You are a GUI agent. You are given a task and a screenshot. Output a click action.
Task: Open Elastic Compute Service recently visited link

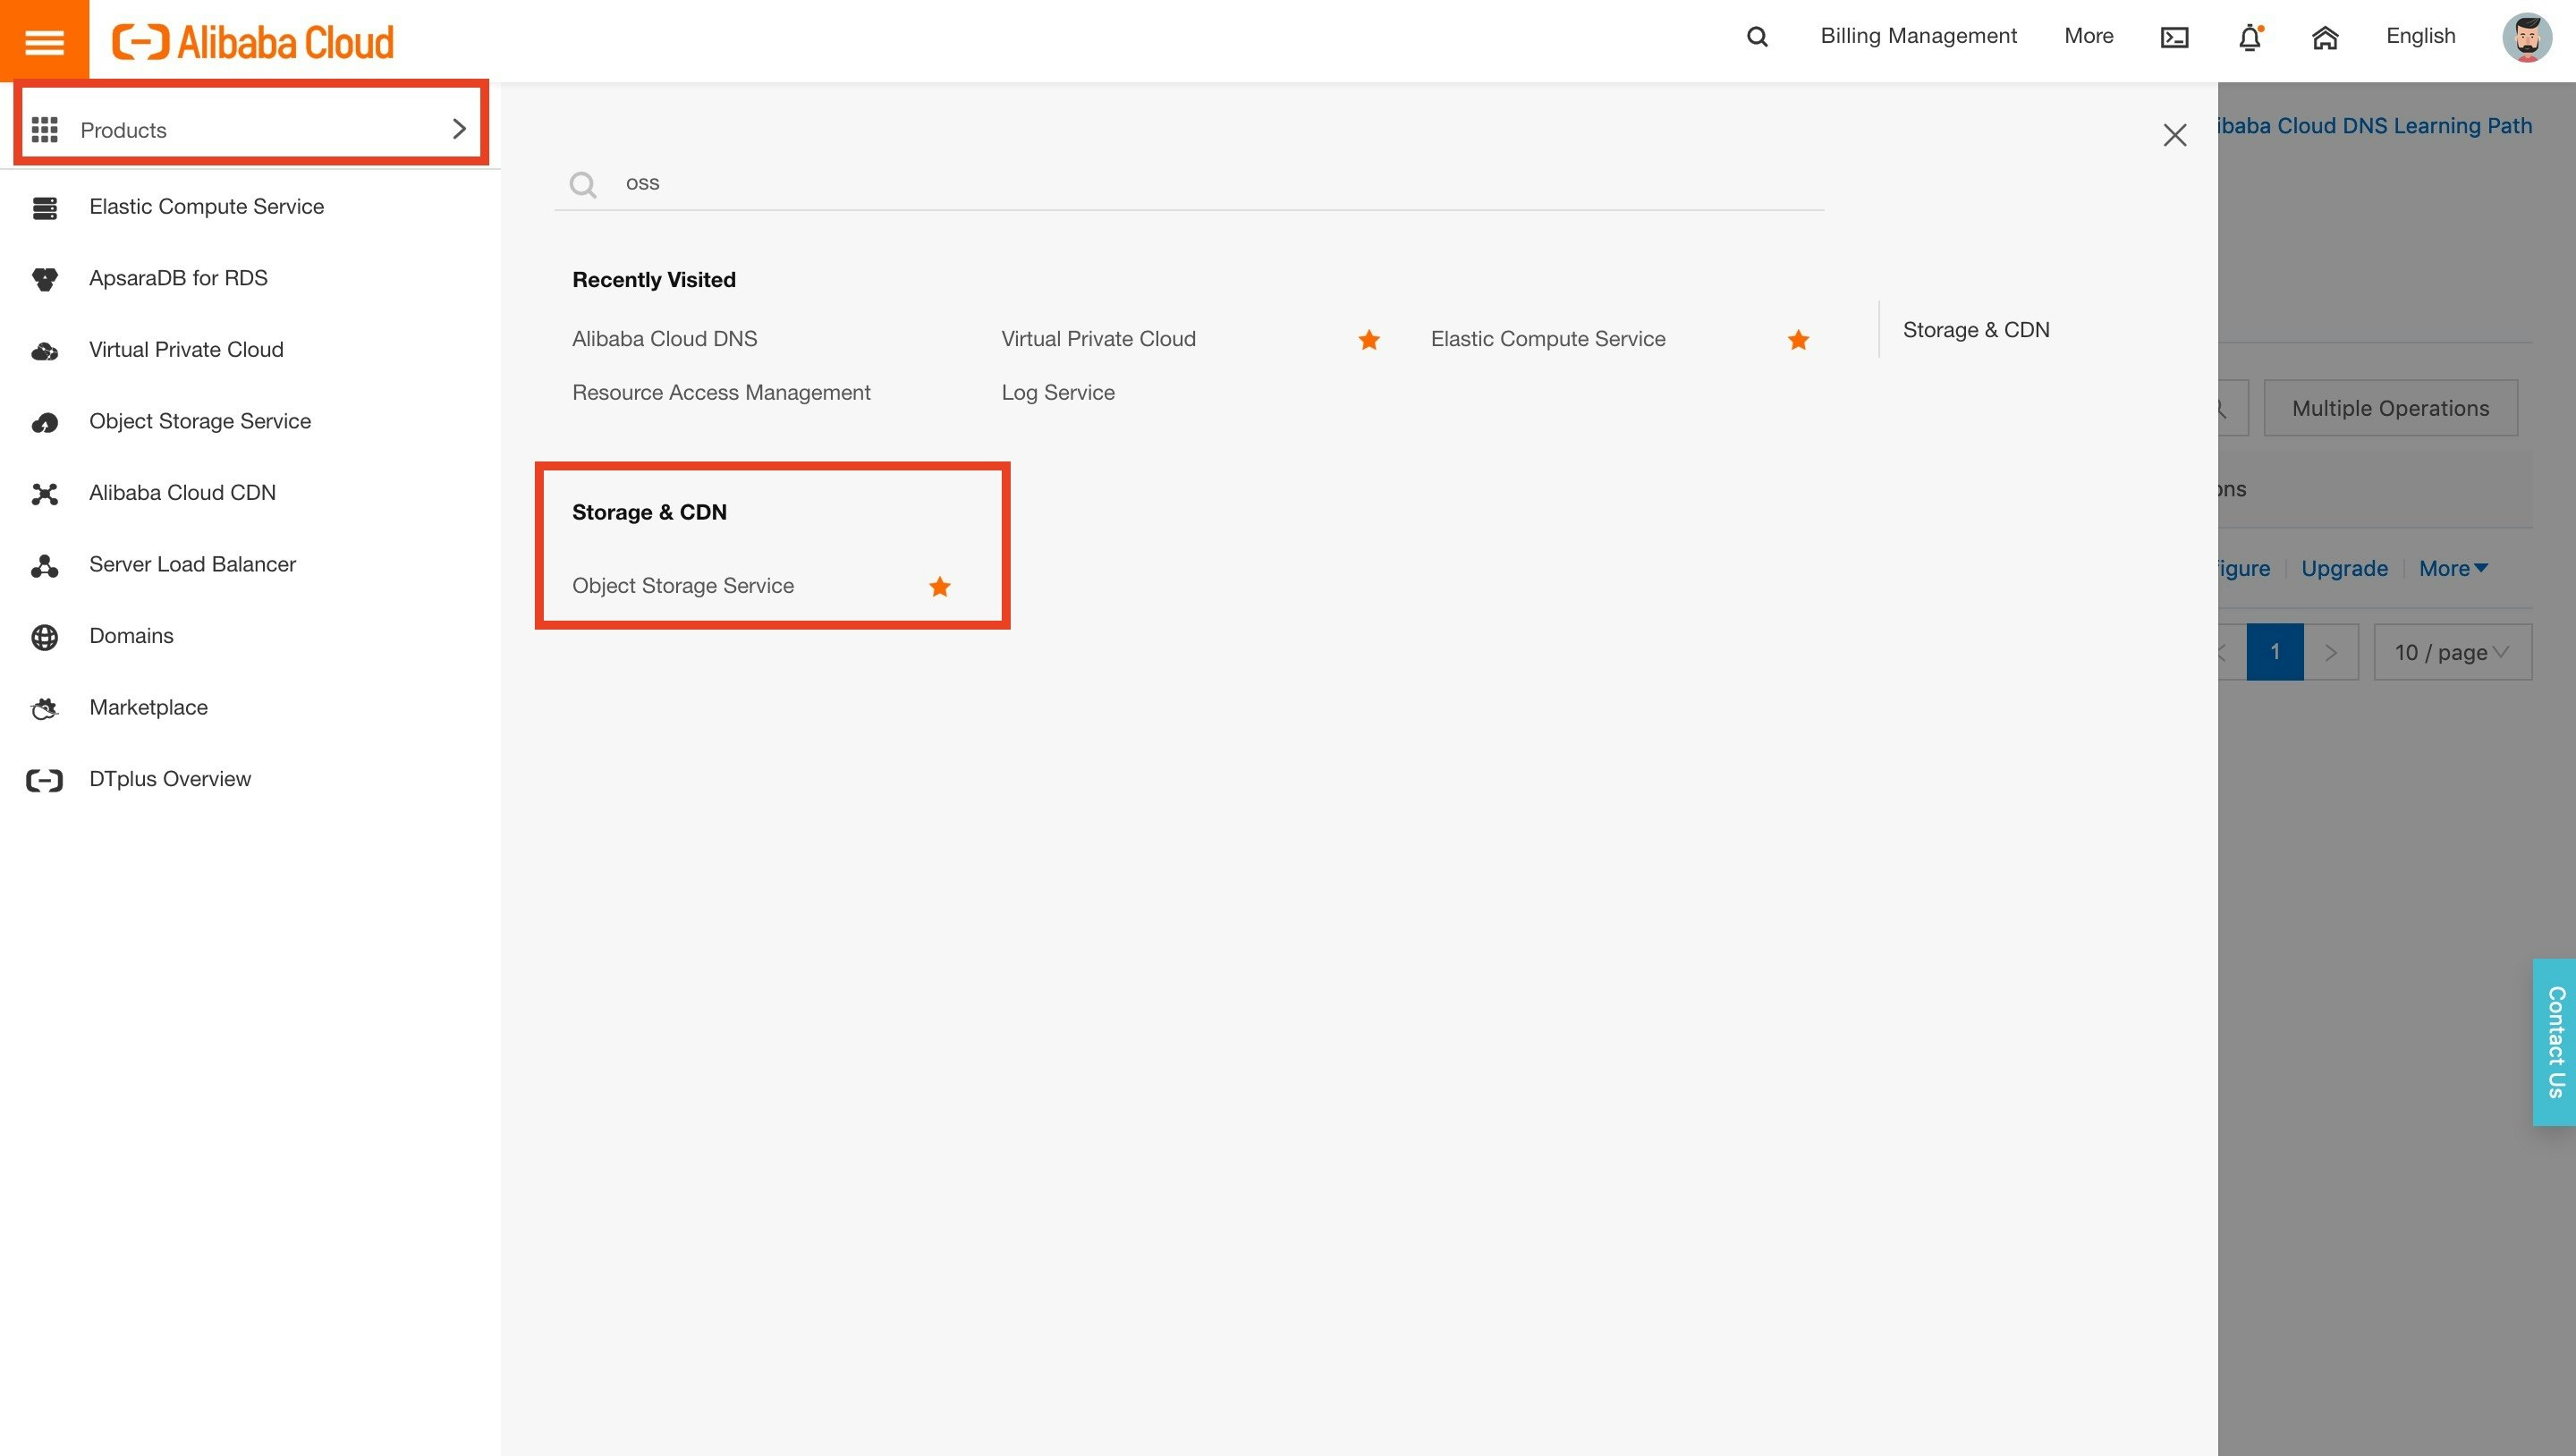(1547, 339)
